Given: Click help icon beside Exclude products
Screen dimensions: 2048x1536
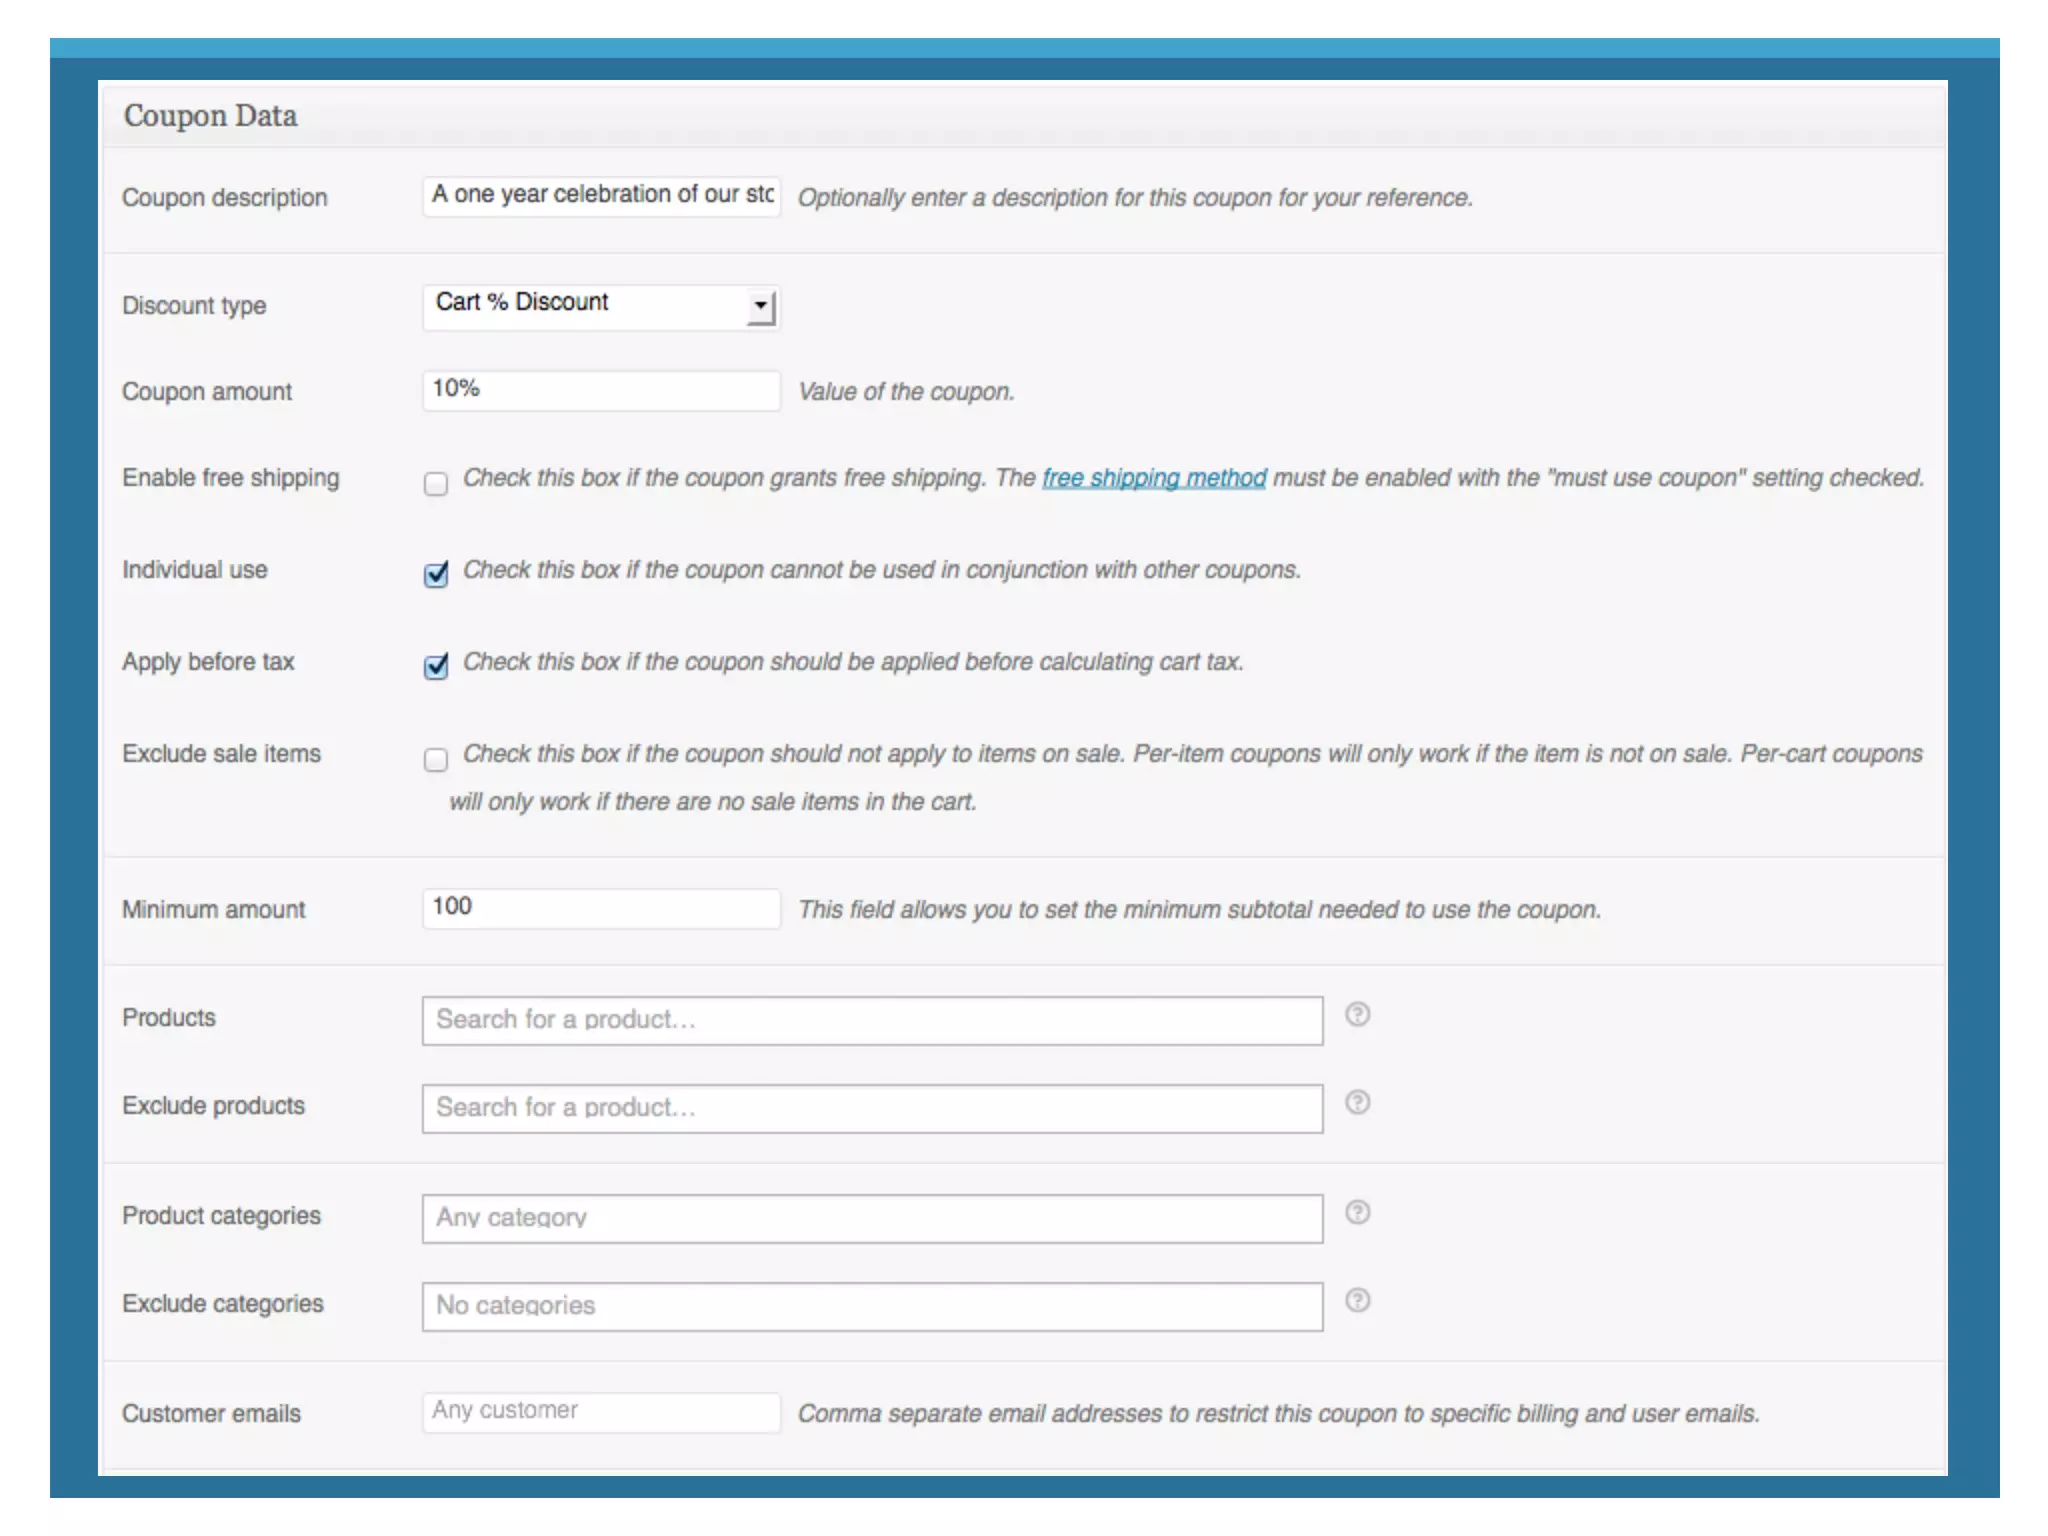Looking at the screenshot, I should click(1357, 1102).
